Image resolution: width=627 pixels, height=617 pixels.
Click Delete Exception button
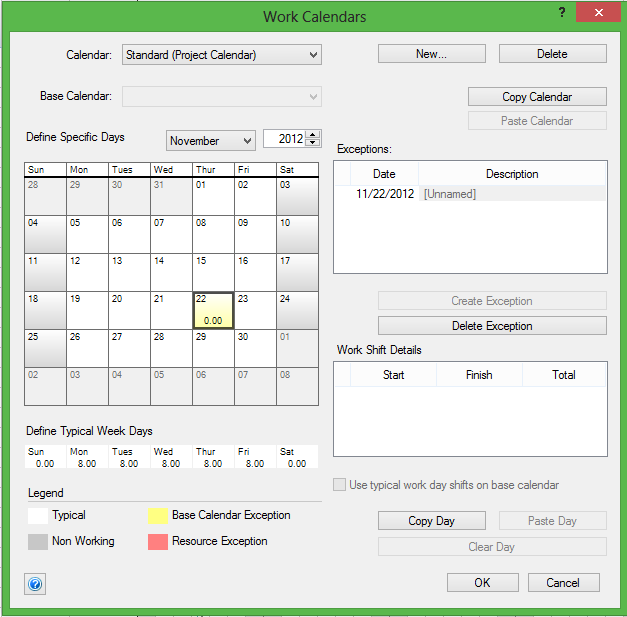(492, 326)
